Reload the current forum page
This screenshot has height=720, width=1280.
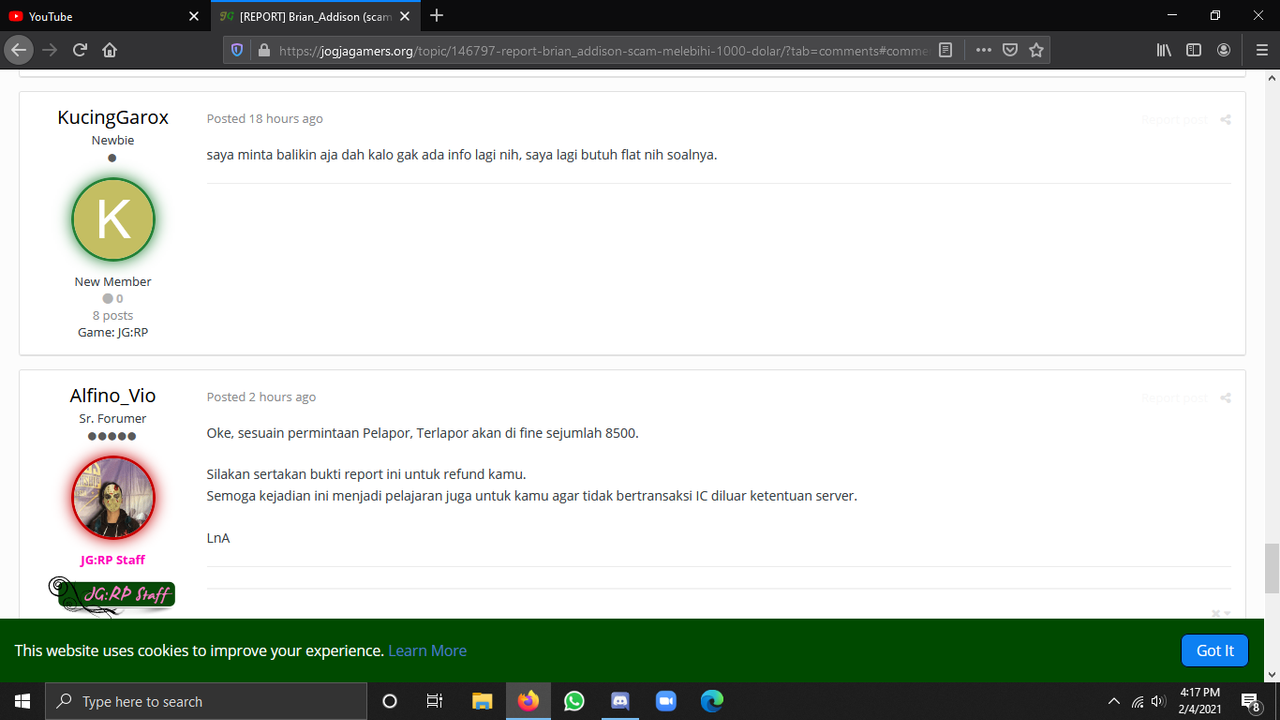80,50
